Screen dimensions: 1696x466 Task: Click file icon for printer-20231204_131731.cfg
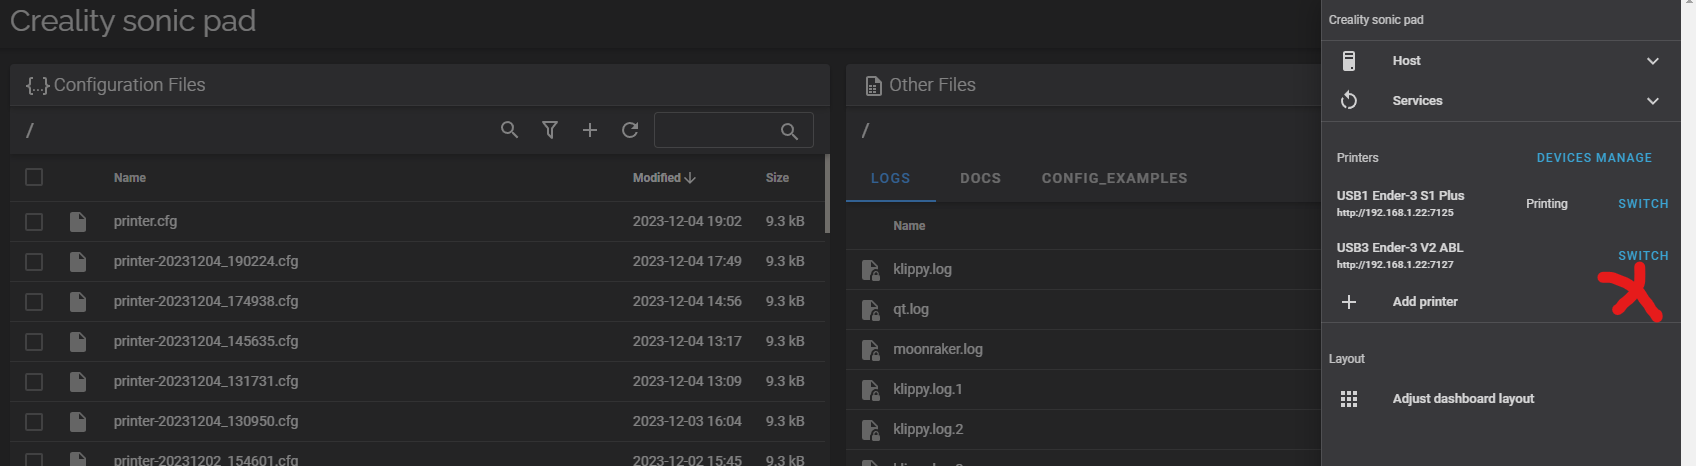pos(78,381)
